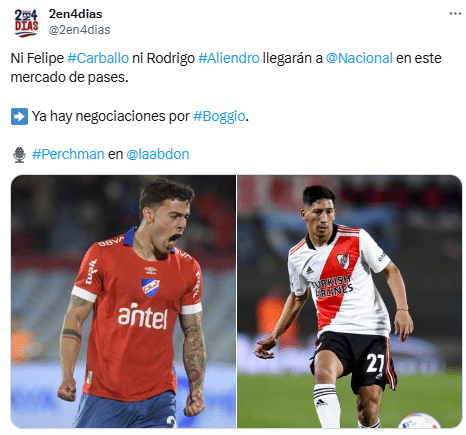Click the Turkish Airlines sponsor on white jersey
The image size is (466, 435).
pyautogui.click(x=332, y=286)
